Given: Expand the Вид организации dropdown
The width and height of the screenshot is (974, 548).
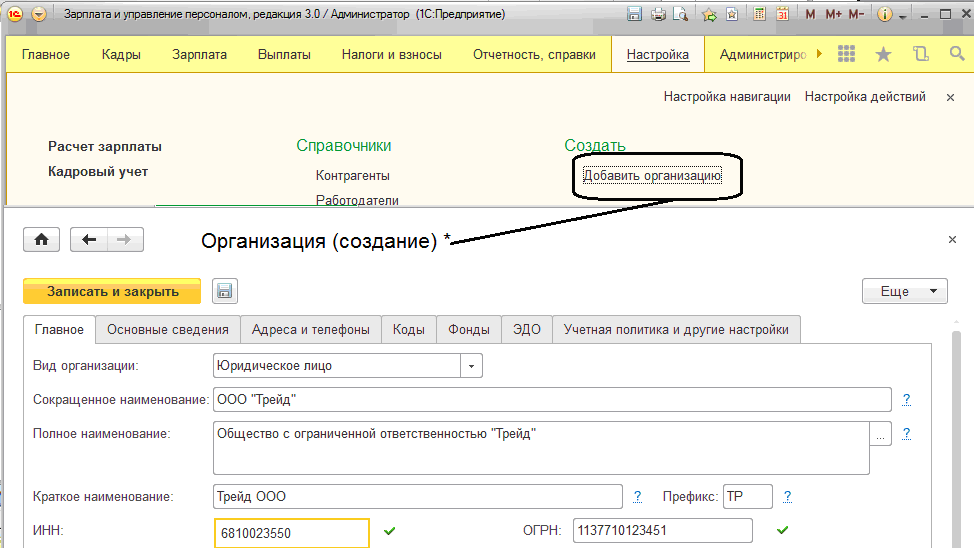Looking at the screenshot, I should point(471,366).
